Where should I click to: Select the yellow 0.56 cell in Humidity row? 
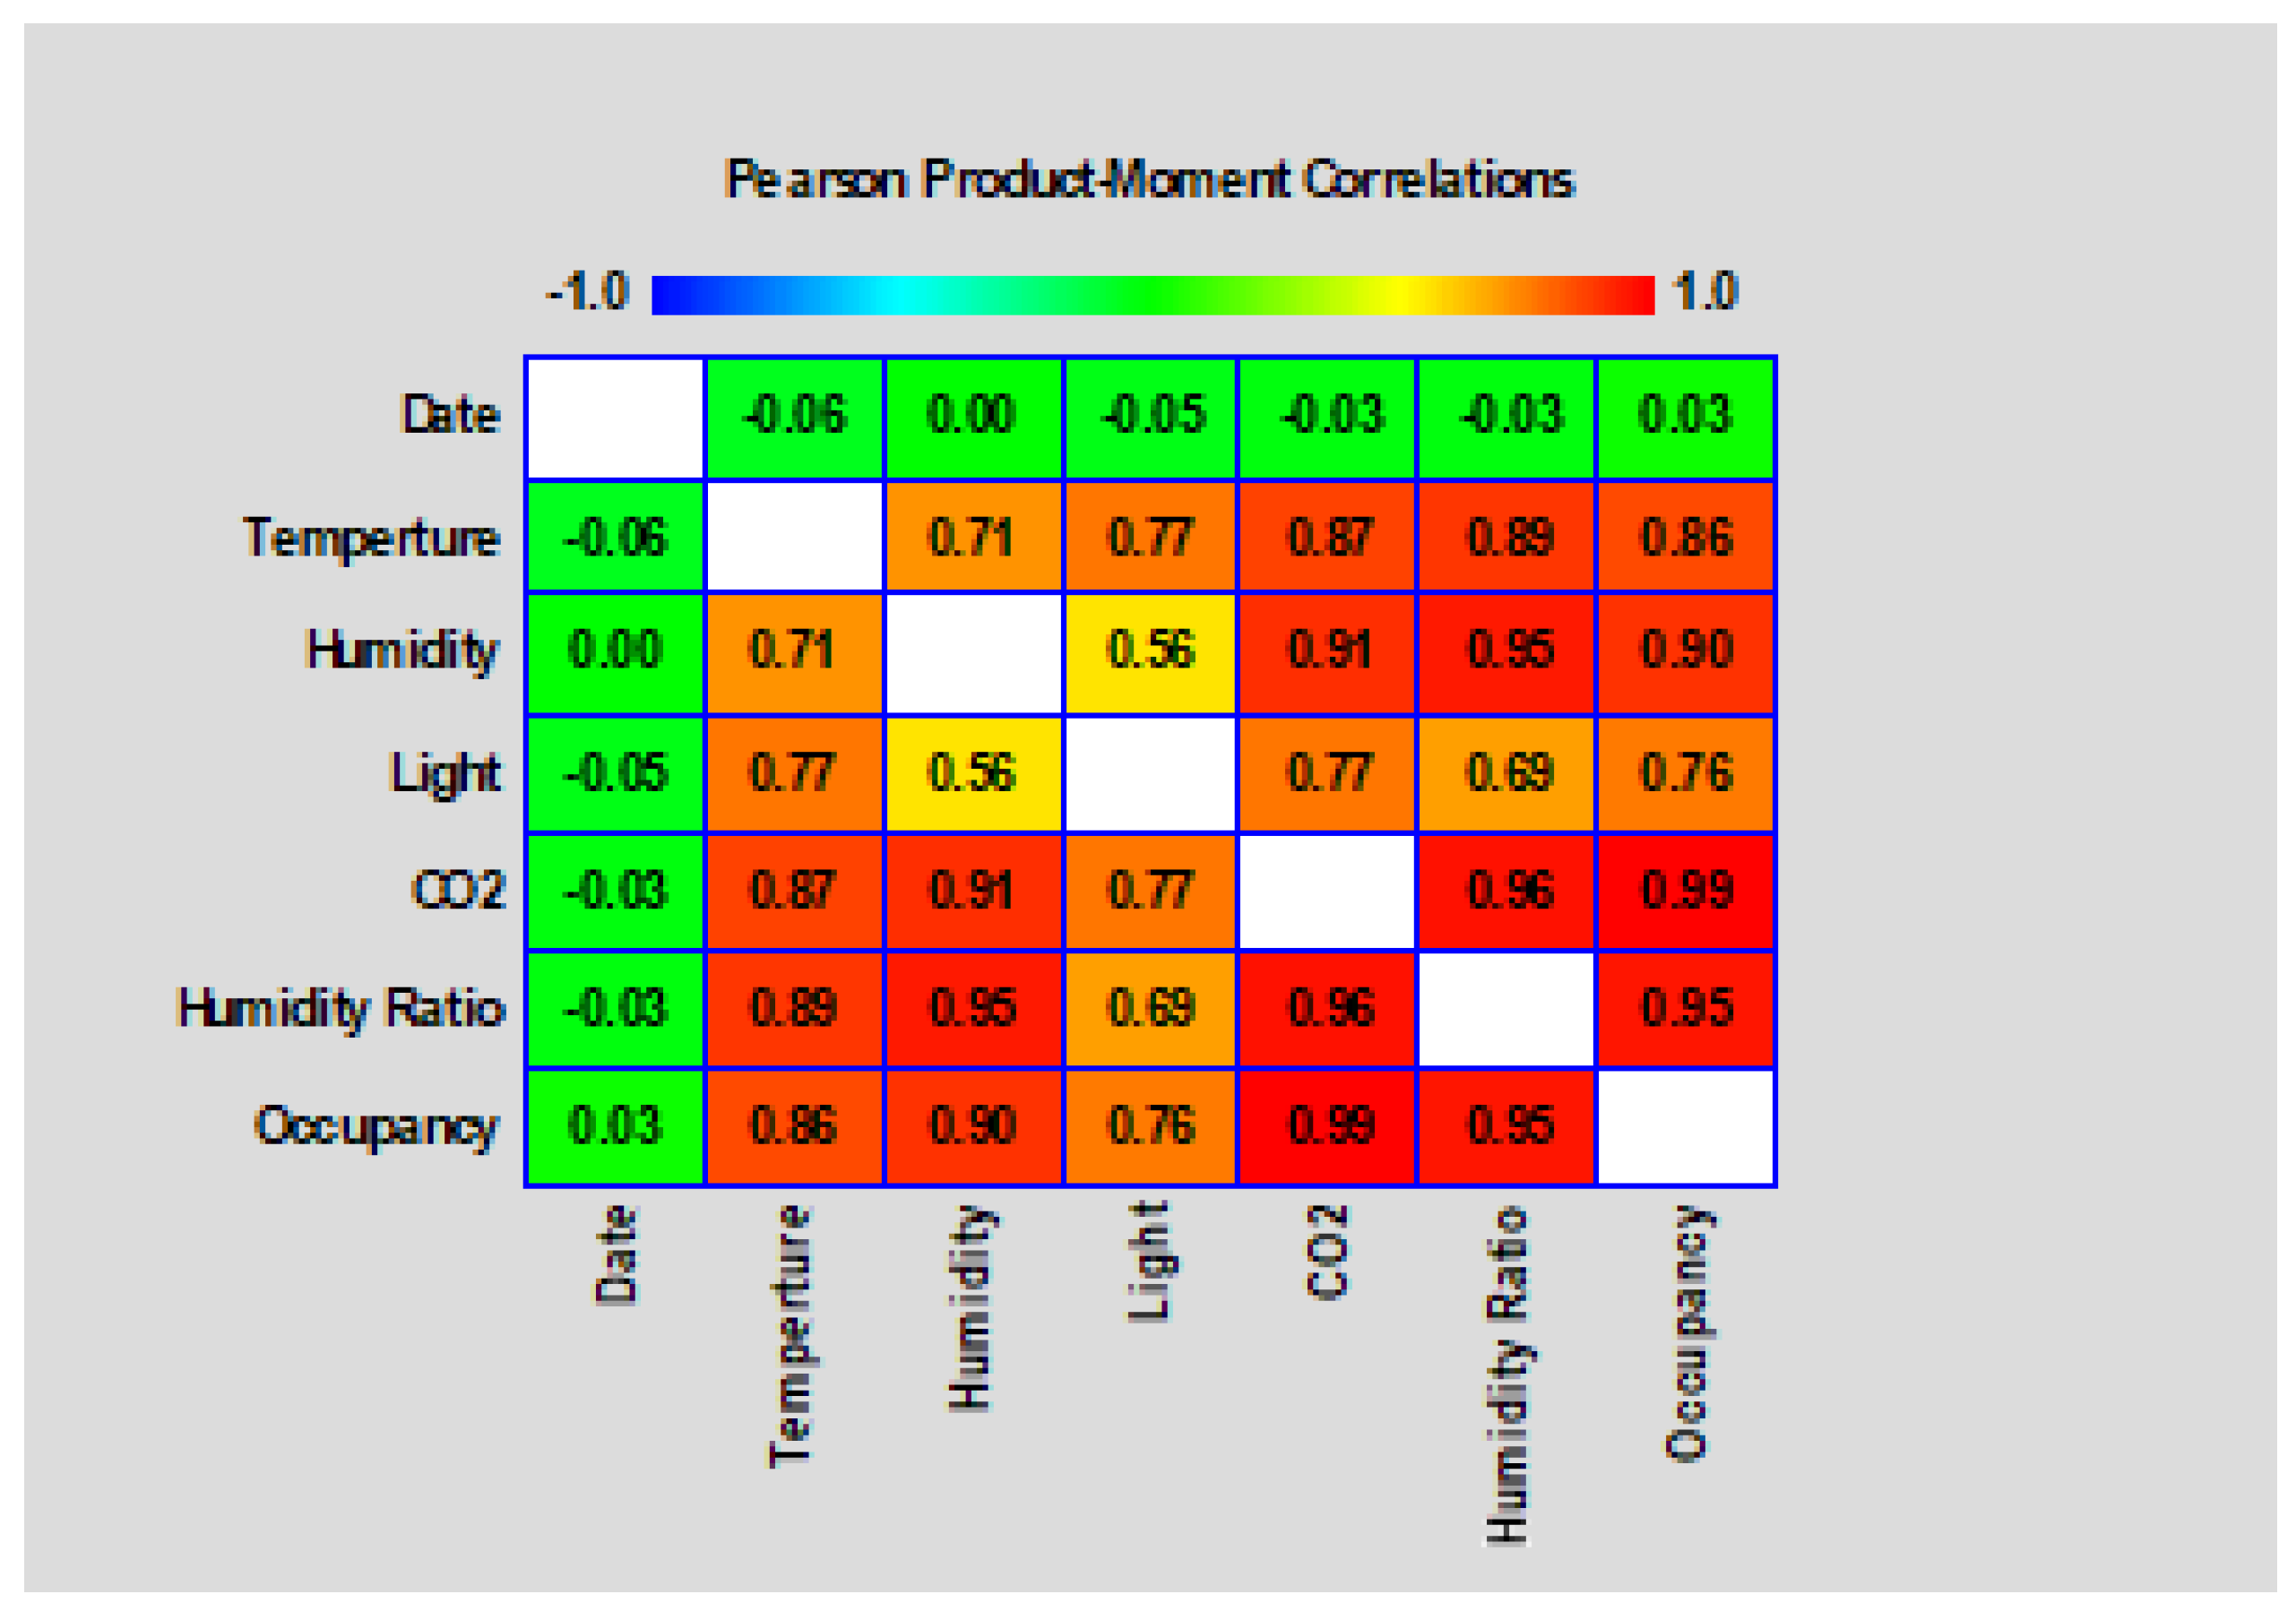(x=1151, y=652)
